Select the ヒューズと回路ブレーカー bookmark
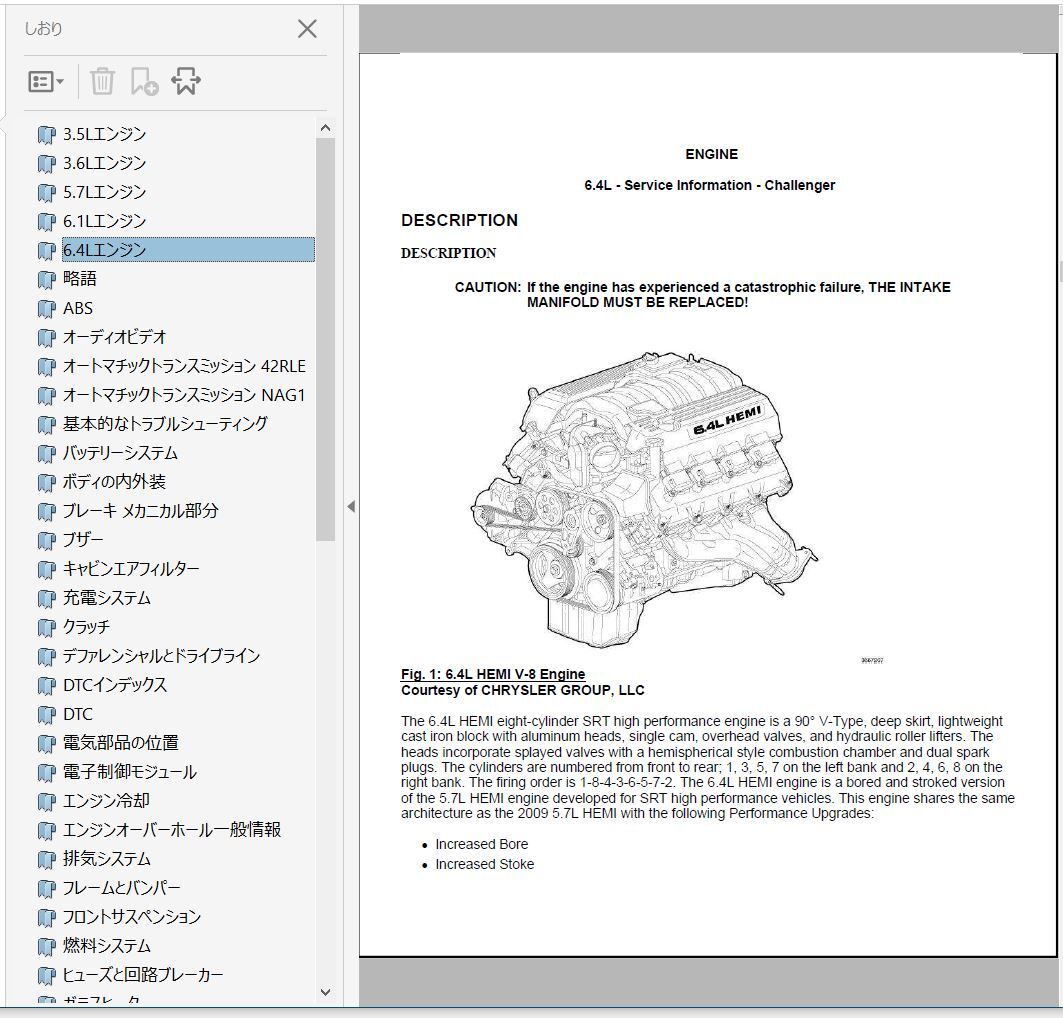1063x1018 pixels. (x=143, y=975)
